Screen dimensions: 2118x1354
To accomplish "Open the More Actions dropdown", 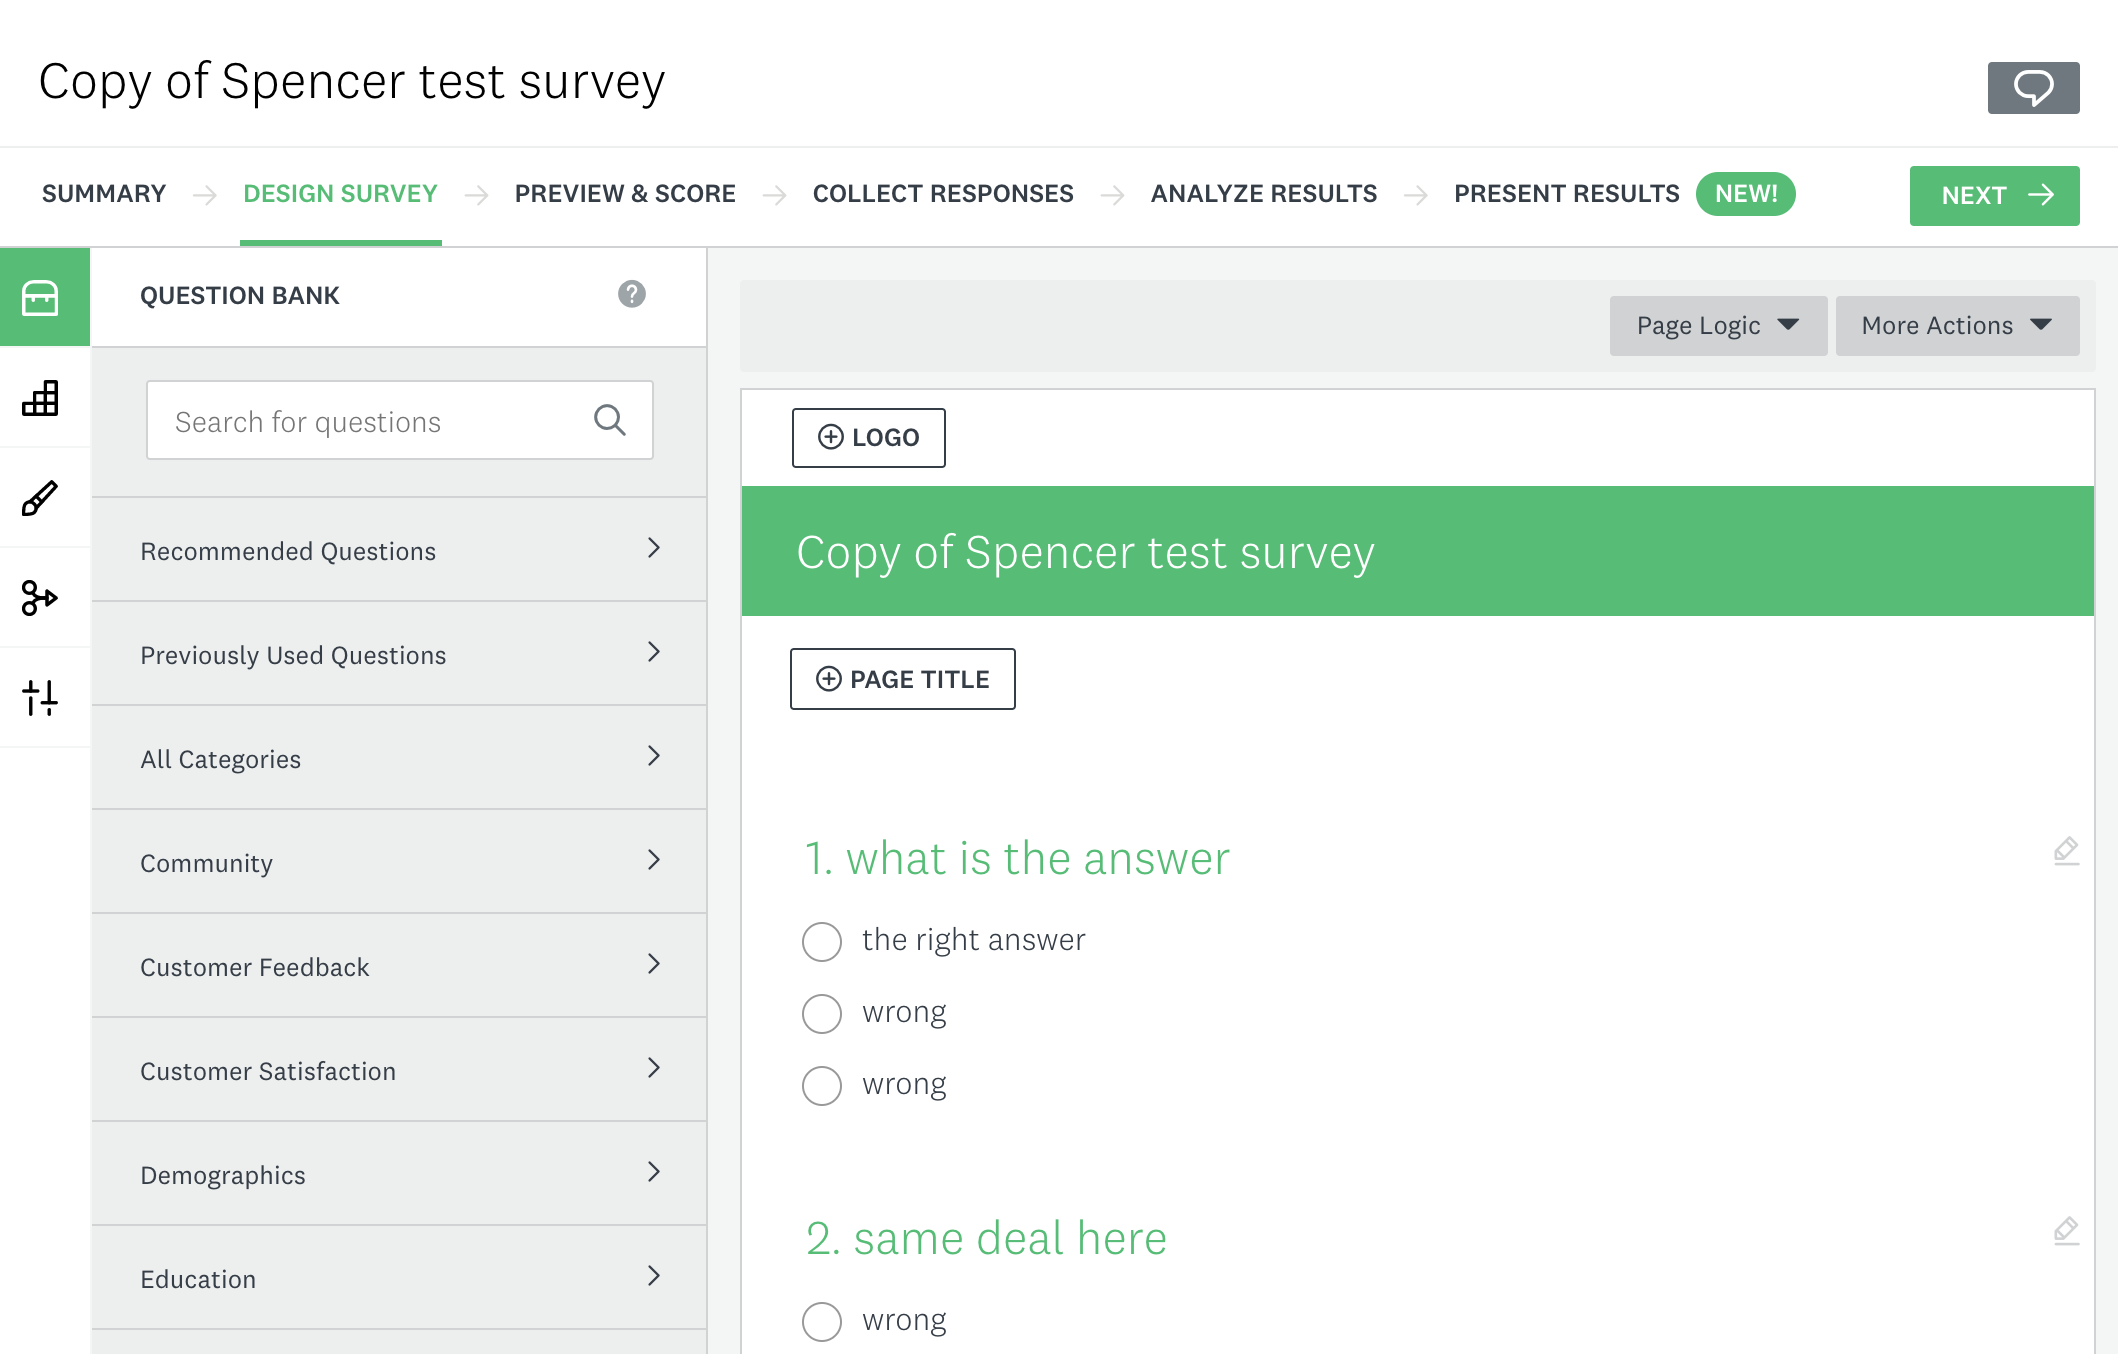I will pos(1956,326).
